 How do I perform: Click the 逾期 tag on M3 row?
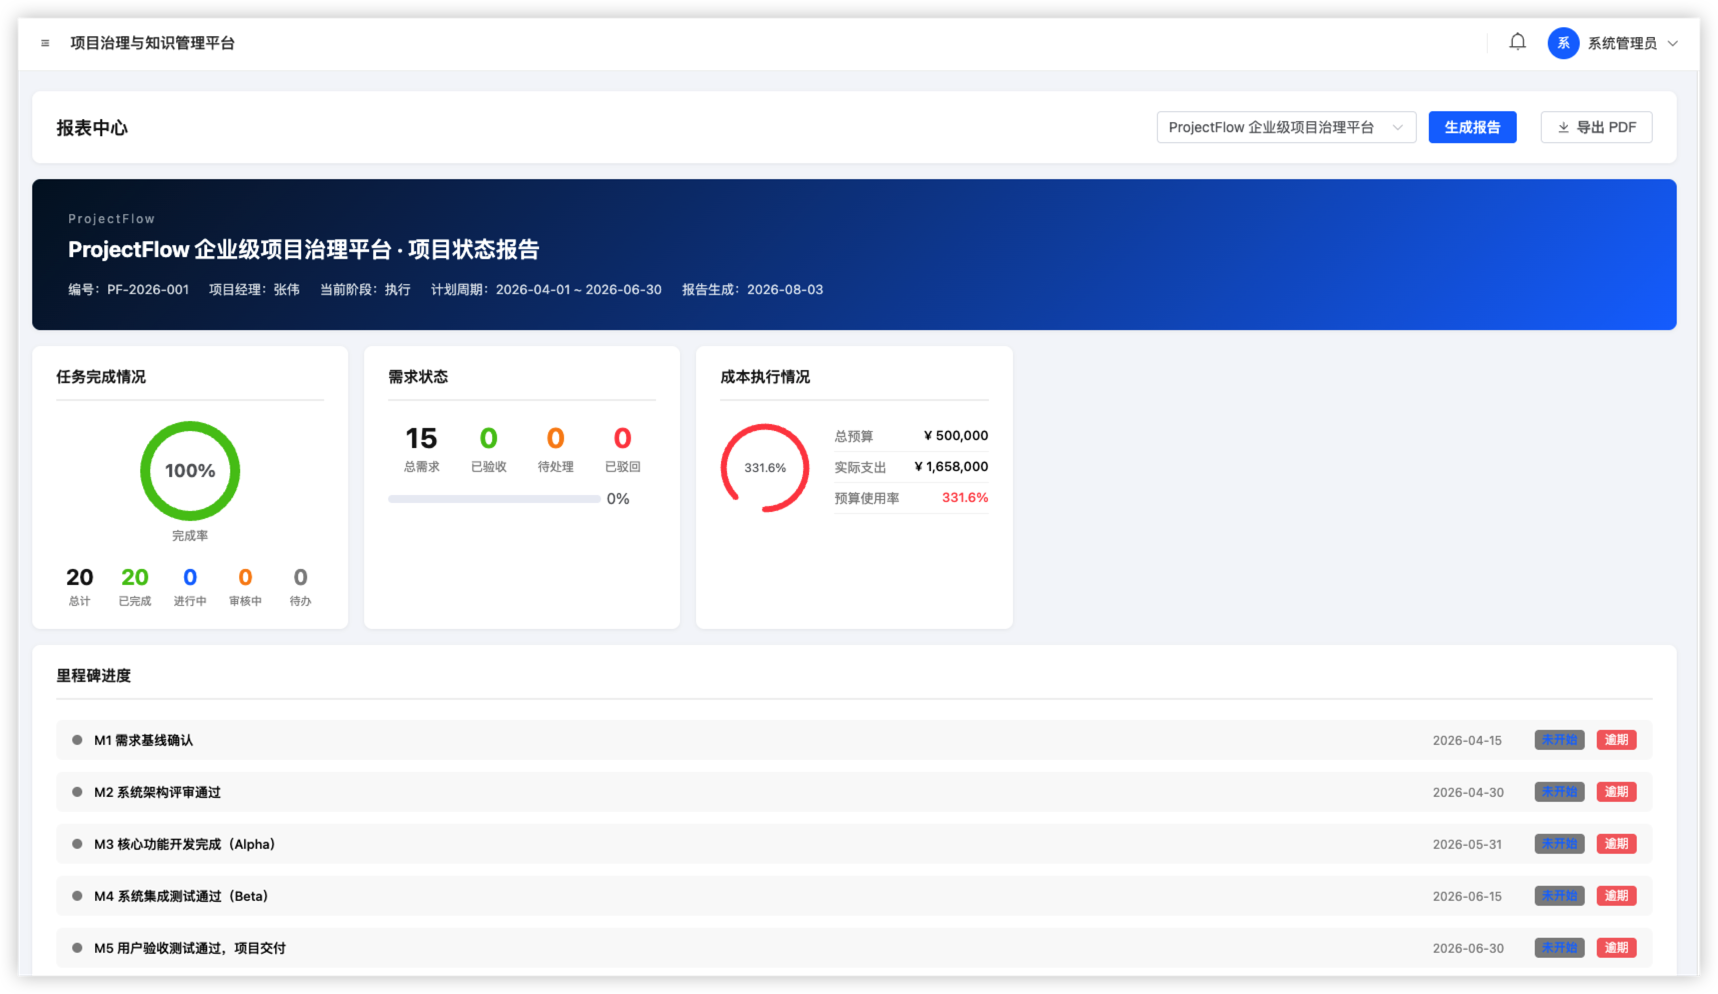coord(1616,844)
